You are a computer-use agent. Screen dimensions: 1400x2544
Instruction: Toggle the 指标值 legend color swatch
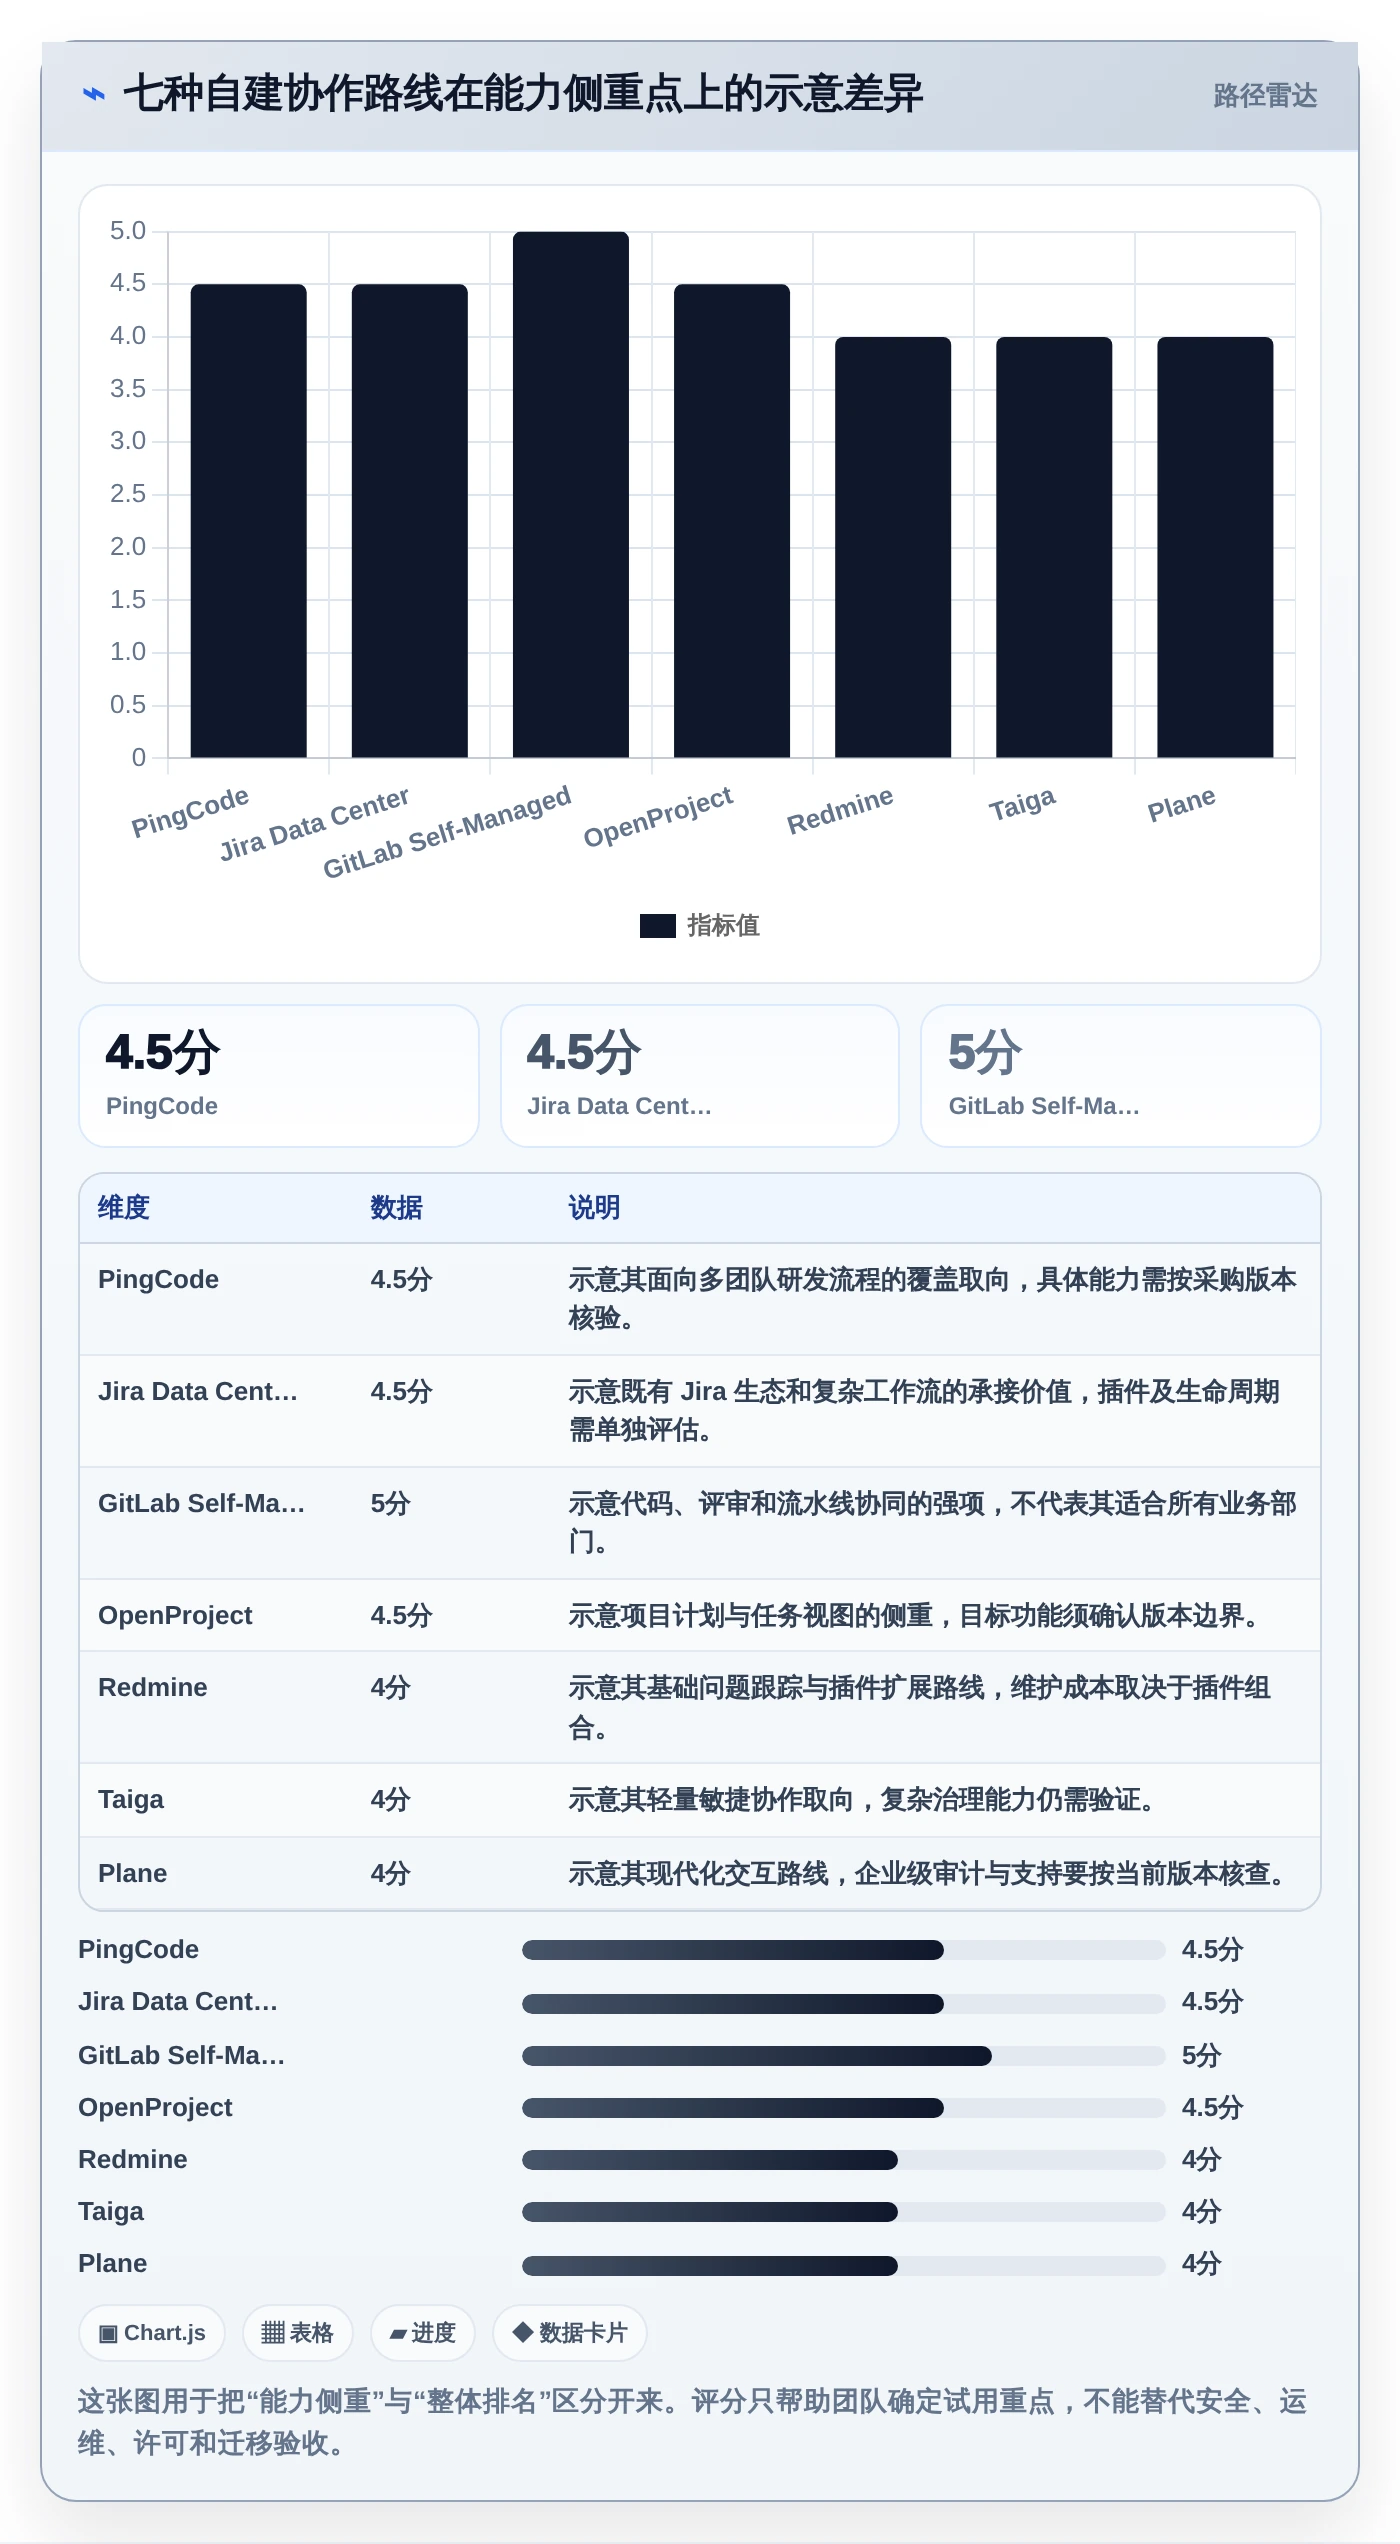tap(657, 926)
